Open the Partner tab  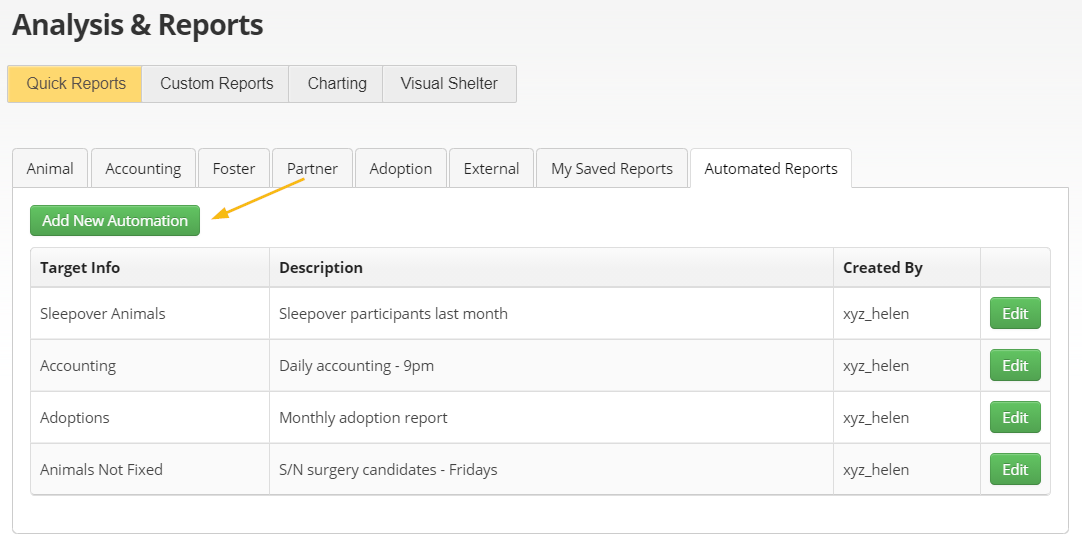point(312,169)
